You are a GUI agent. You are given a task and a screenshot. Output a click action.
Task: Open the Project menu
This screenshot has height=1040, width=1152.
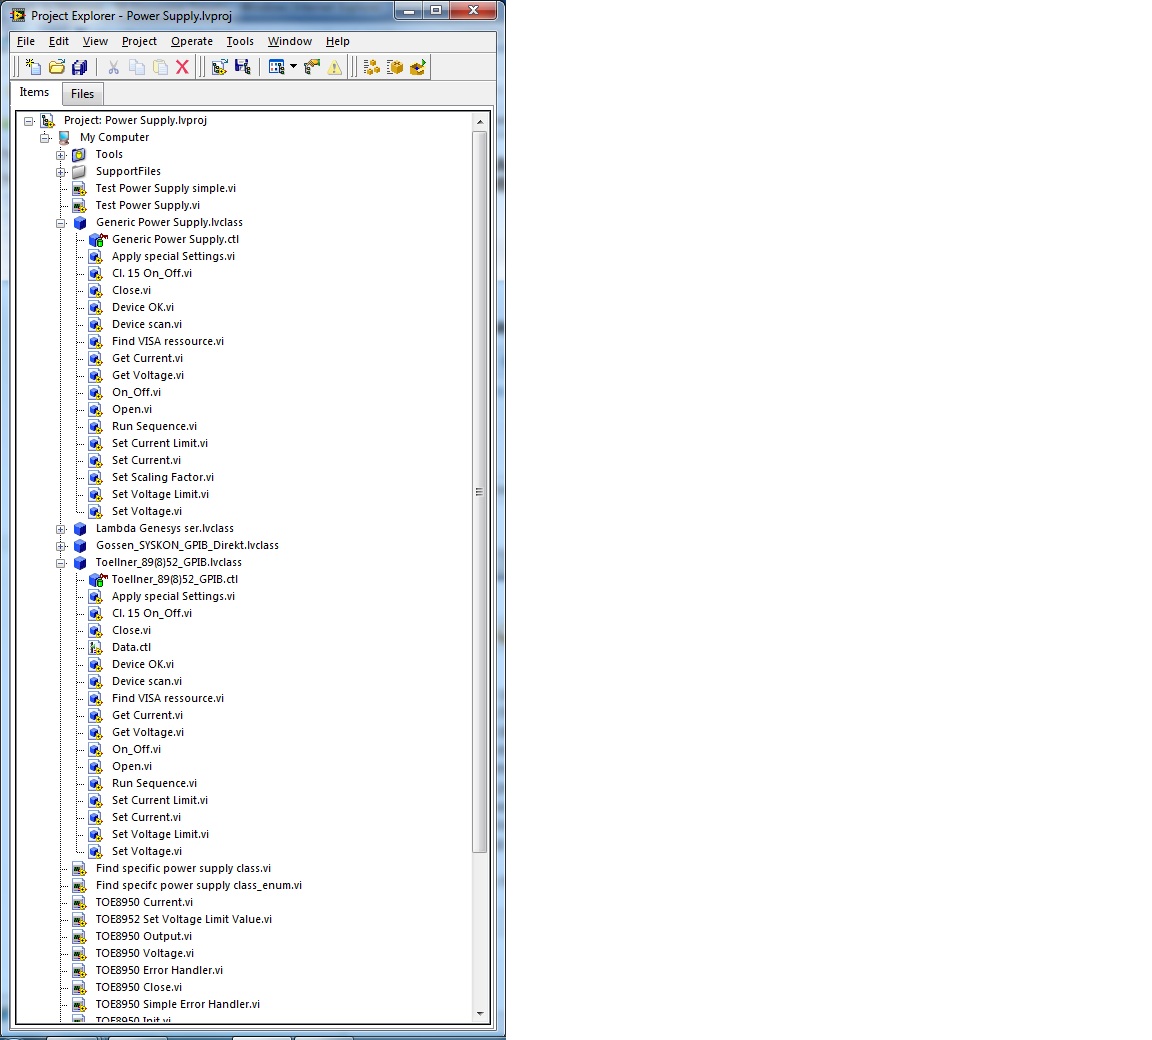(140, 41)
